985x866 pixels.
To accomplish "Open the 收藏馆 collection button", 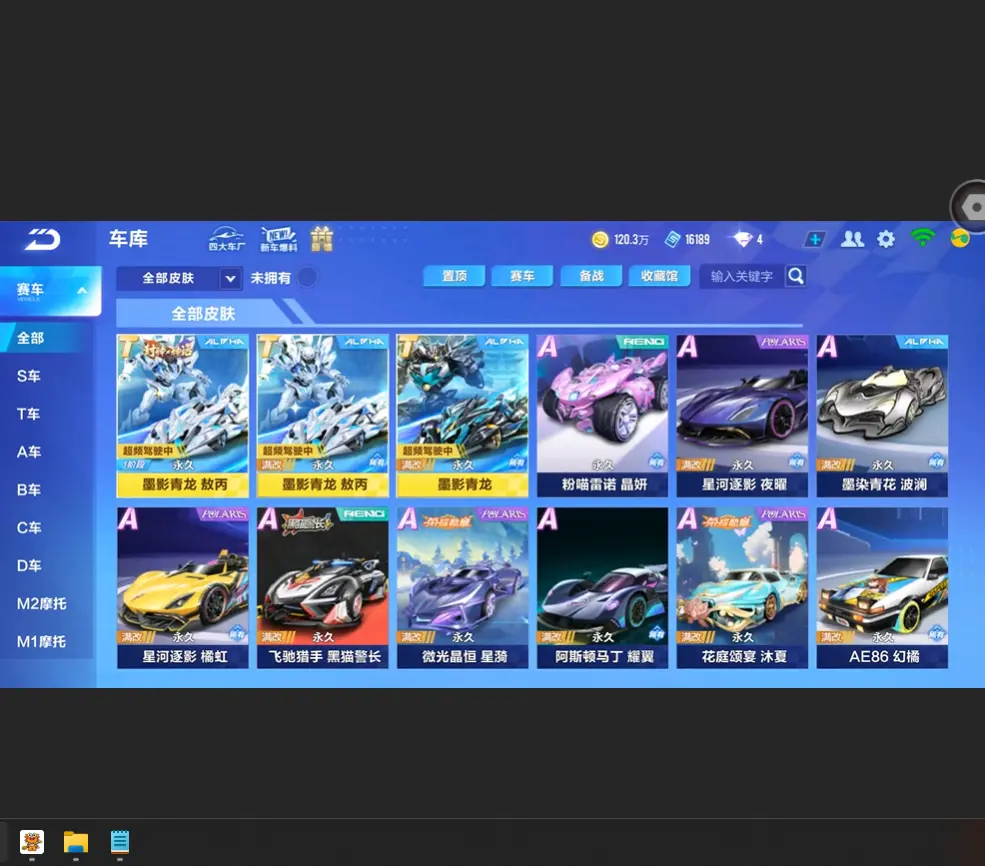I will [x=660, y=276].
